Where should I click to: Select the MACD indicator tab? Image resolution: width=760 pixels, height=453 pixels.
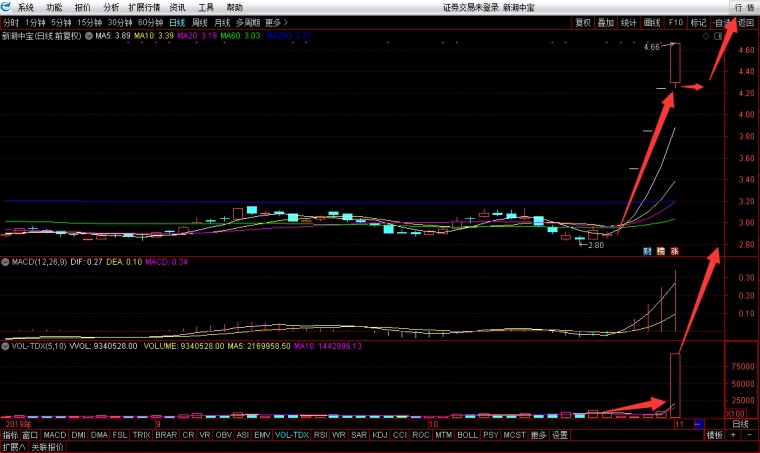coord(55,435)
